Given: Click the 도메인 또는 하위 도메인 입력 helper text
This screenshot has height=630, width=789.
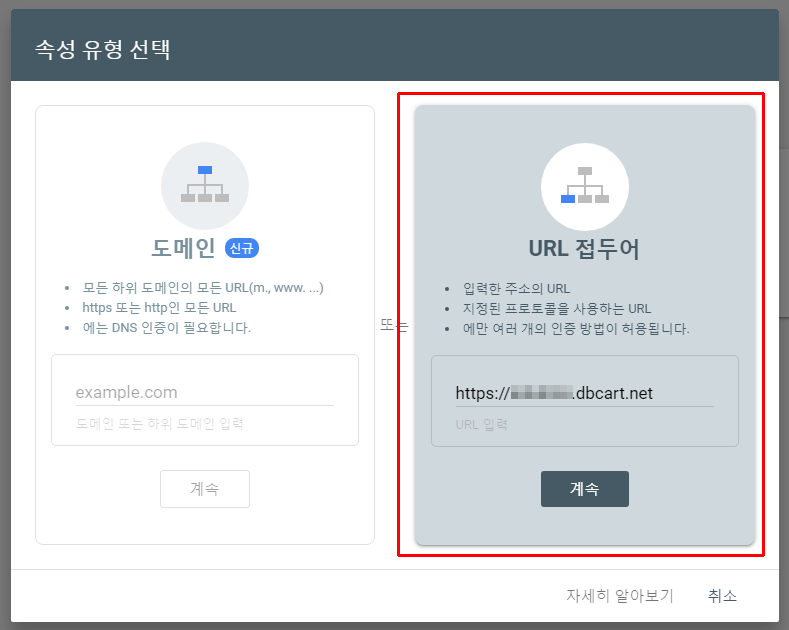Looking at the screenshot, I should pos(160,424).
